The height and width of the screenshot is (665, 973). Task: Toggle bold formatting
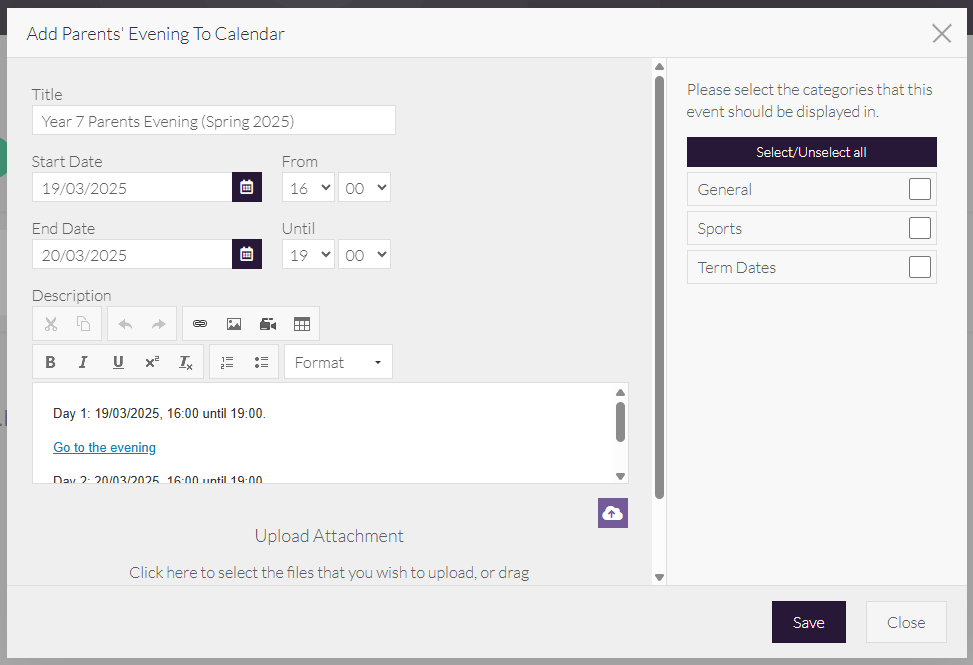tap(50, 362)
